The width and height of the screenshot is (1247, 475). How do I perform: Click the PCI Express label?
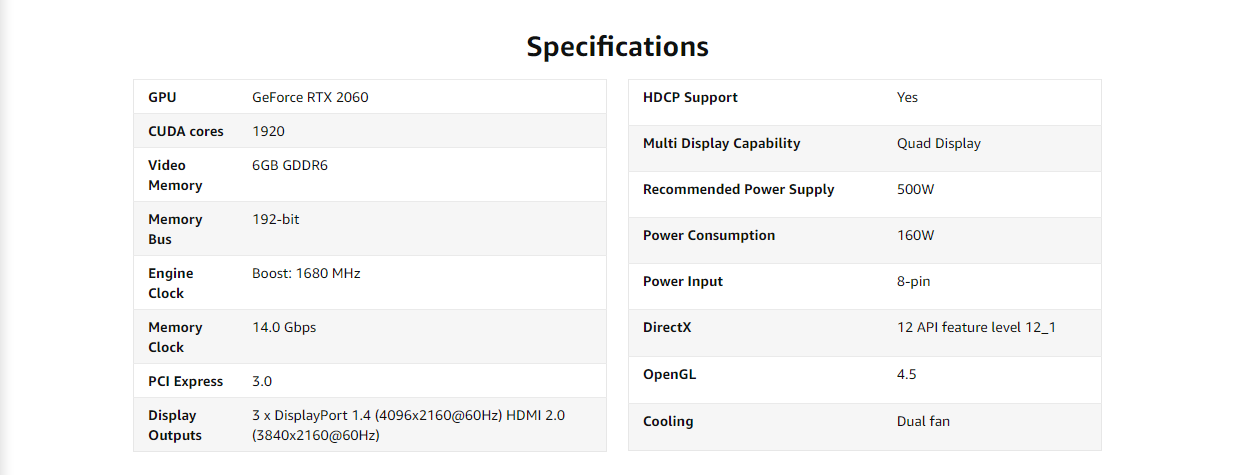click(186, 381)
